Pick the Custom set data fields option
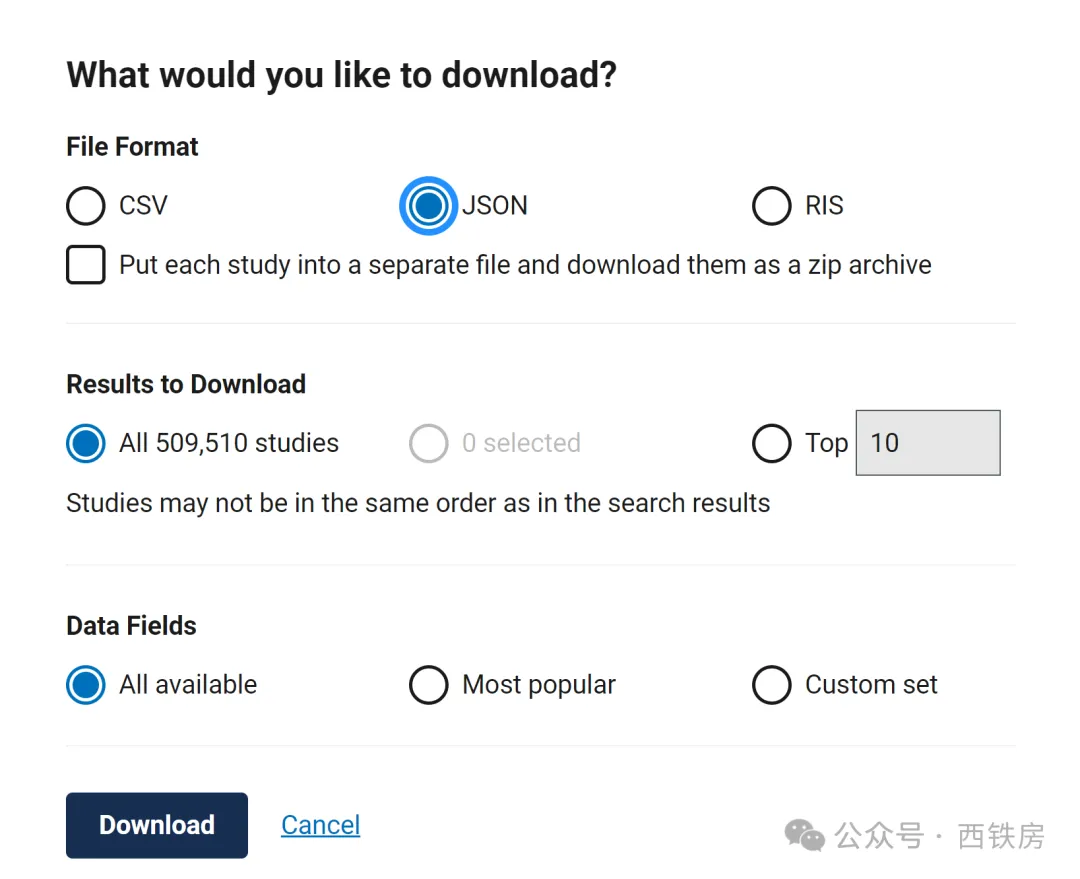 771,685
